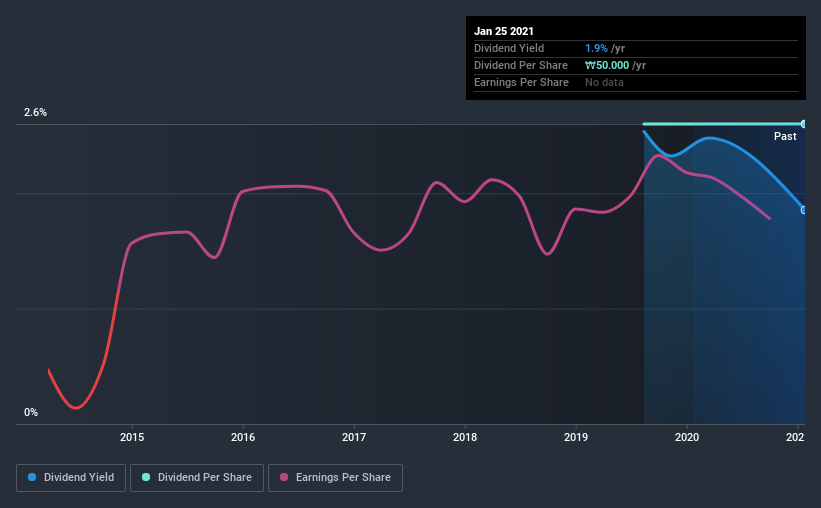Click the 2016 x-axis label
This screenshot has width=821, height=508.
point(243,437)
